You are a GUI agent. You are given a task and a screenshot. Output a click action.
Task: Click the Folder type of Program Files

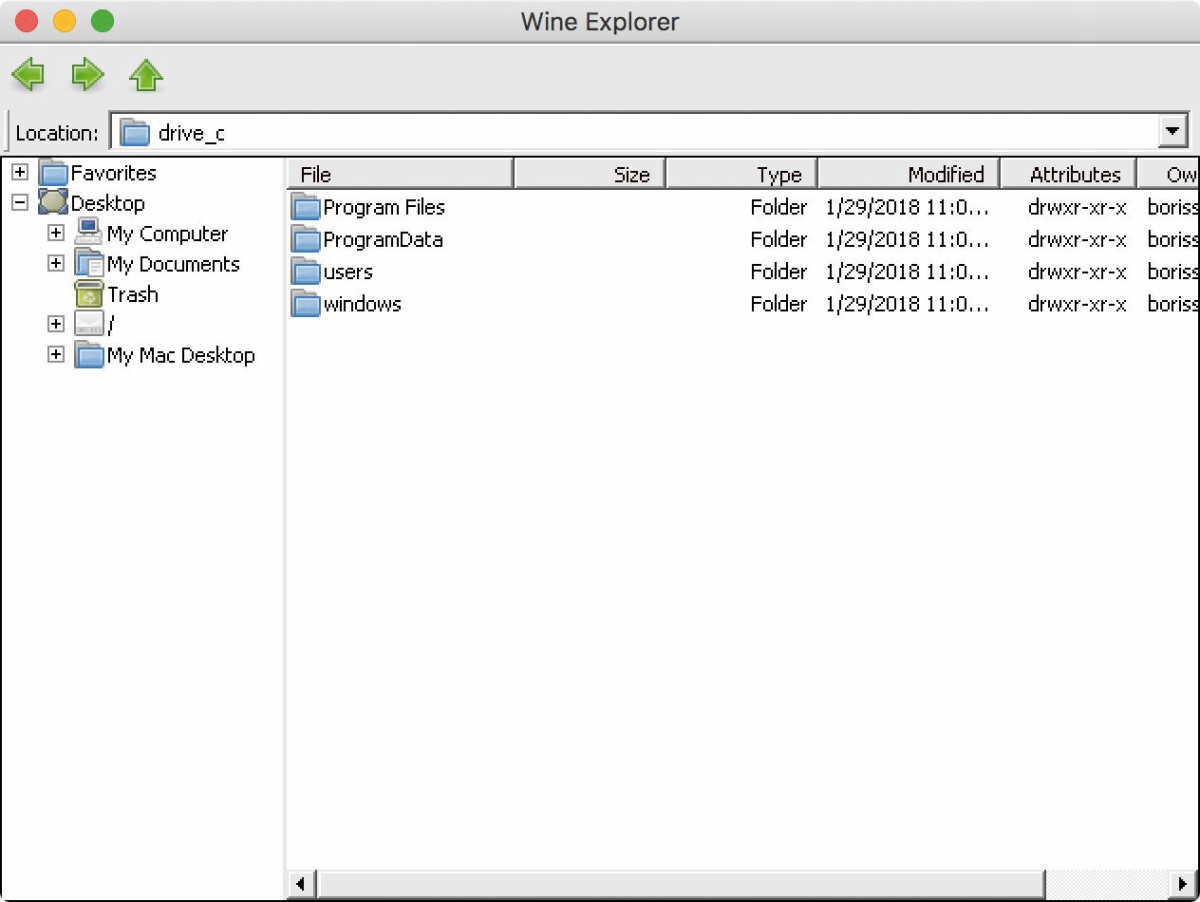pos(779,208)
